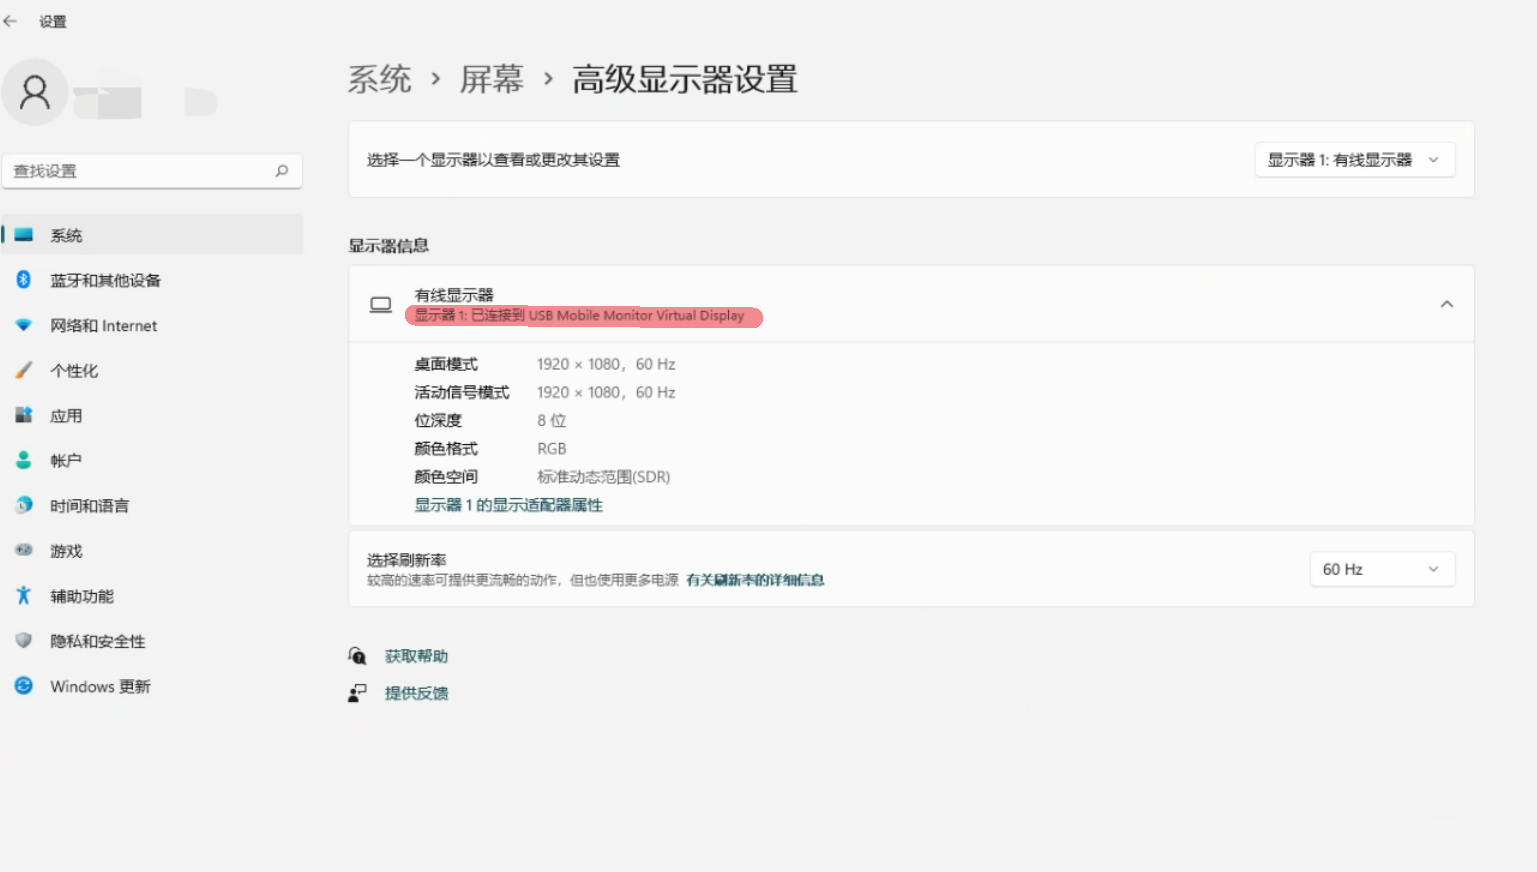This screenshot has width=1537, height=872.
Task: Open 显示器 1 的显示适配器属性 link
Action: [x=509, y=505]
